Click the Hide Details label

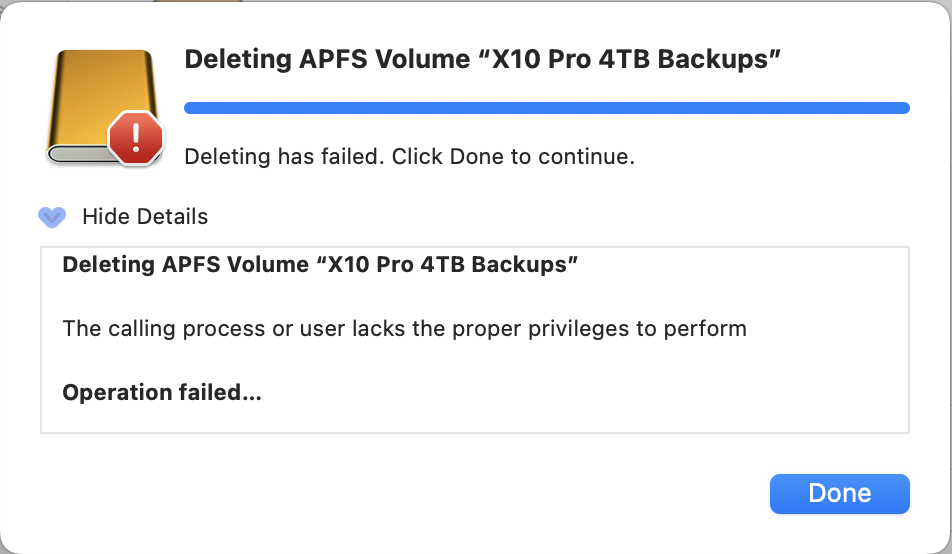pos(145,216)
